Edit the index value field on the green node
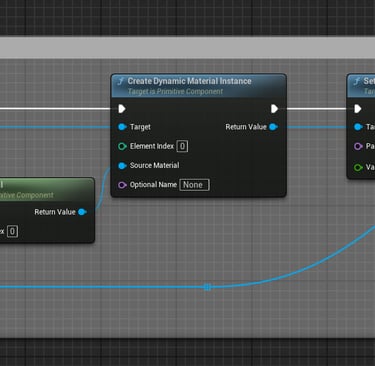 tap(12, 231)
